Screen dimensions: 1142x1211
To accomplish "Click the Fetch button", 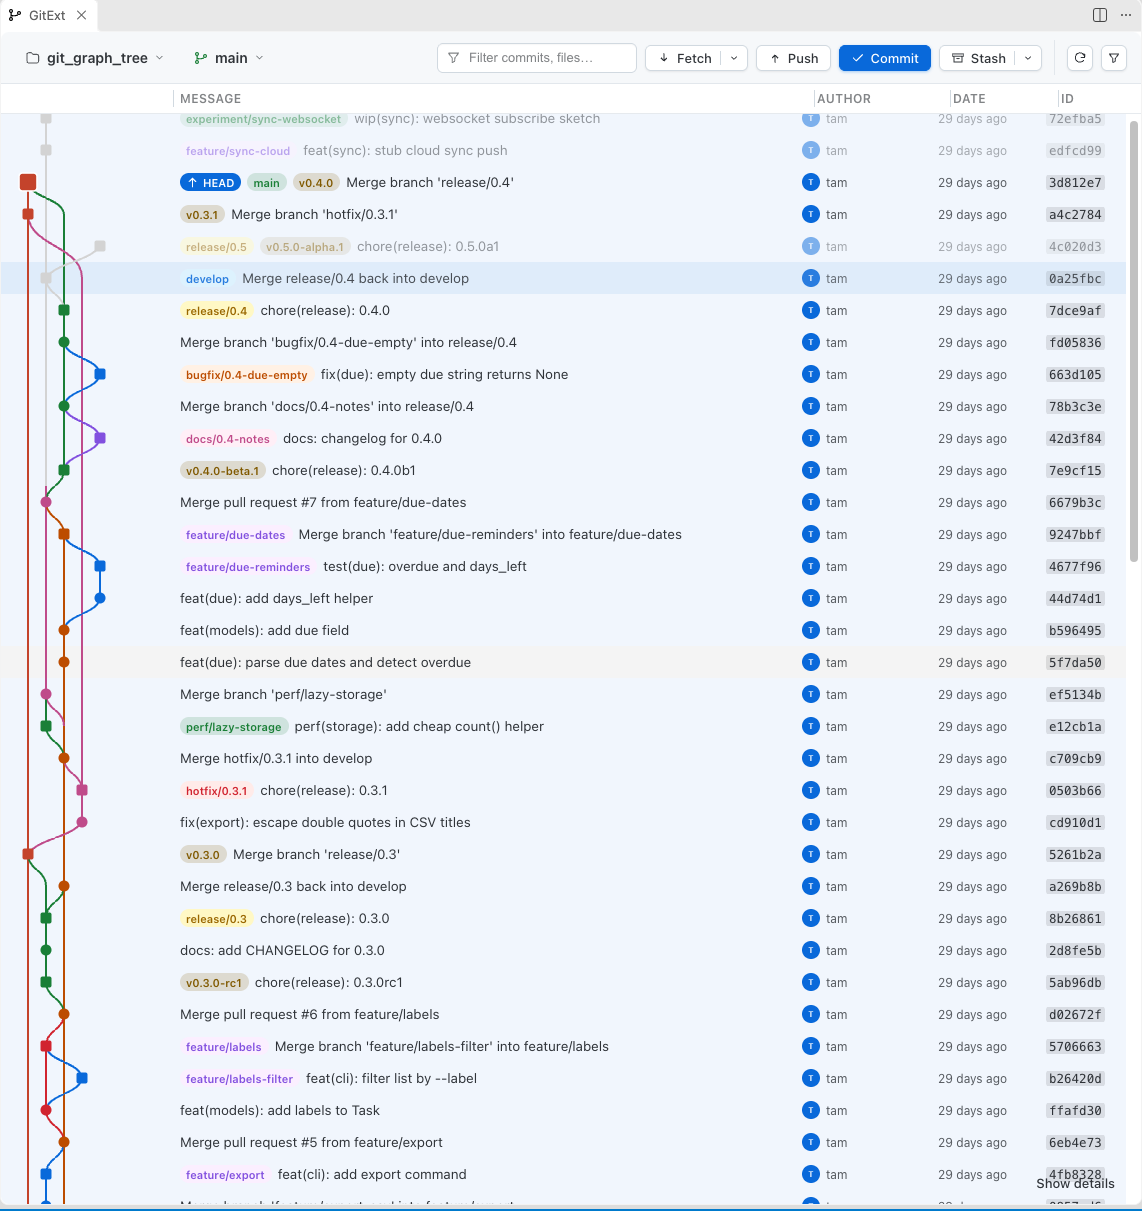I will 684,58.
